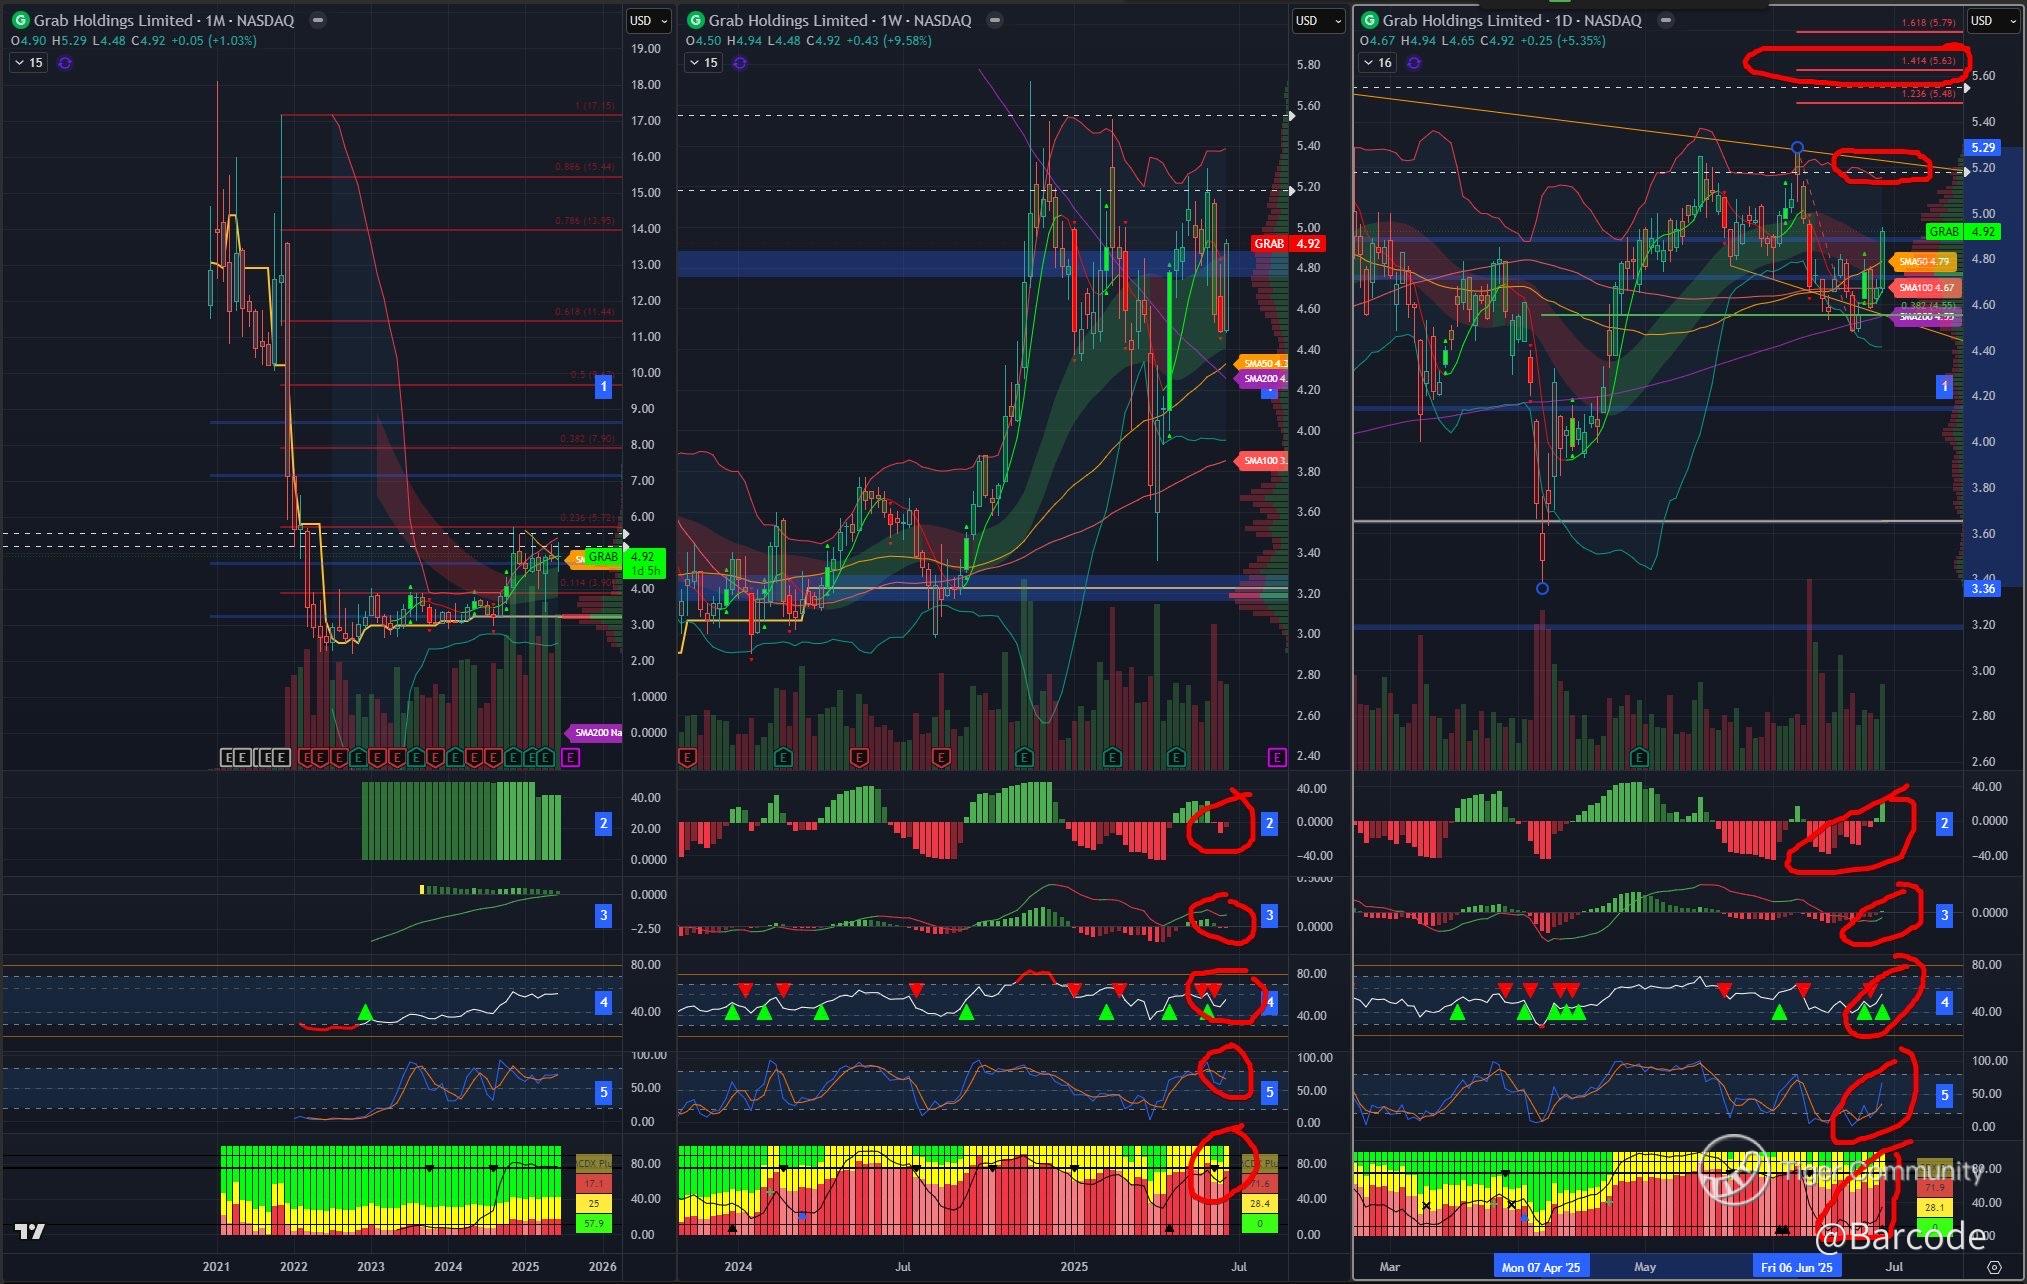Click the green Grab logo on daily chart
Screen dimensions: 2027x1284
point(1370,20)
